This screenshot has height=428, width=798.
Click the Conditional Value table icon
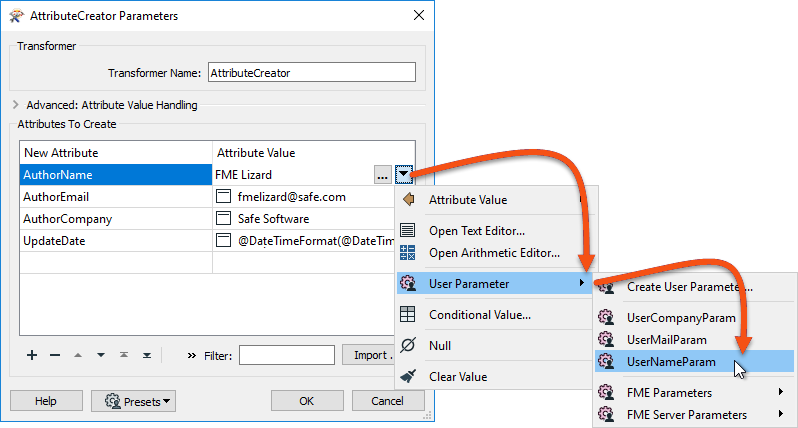[407, 314]
